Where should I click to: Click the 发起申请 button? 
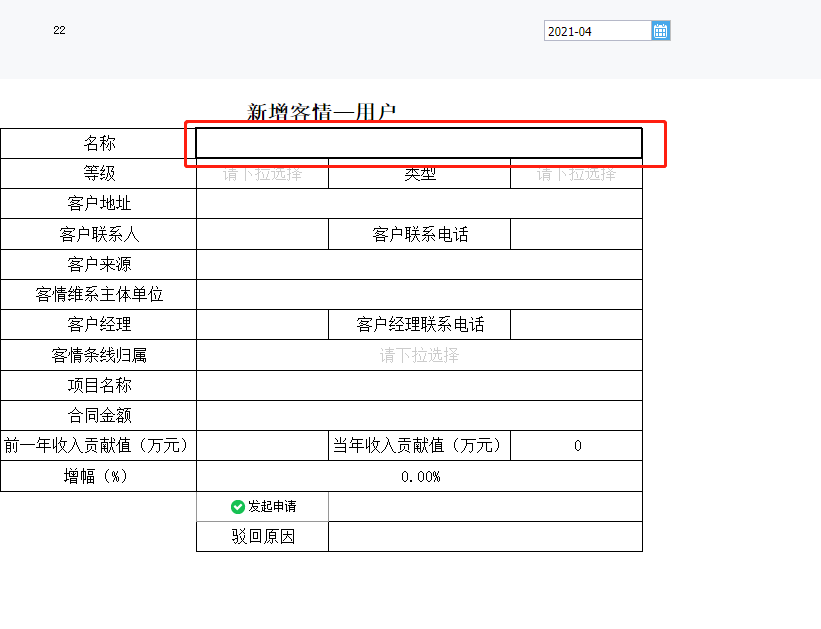(262, 506)
